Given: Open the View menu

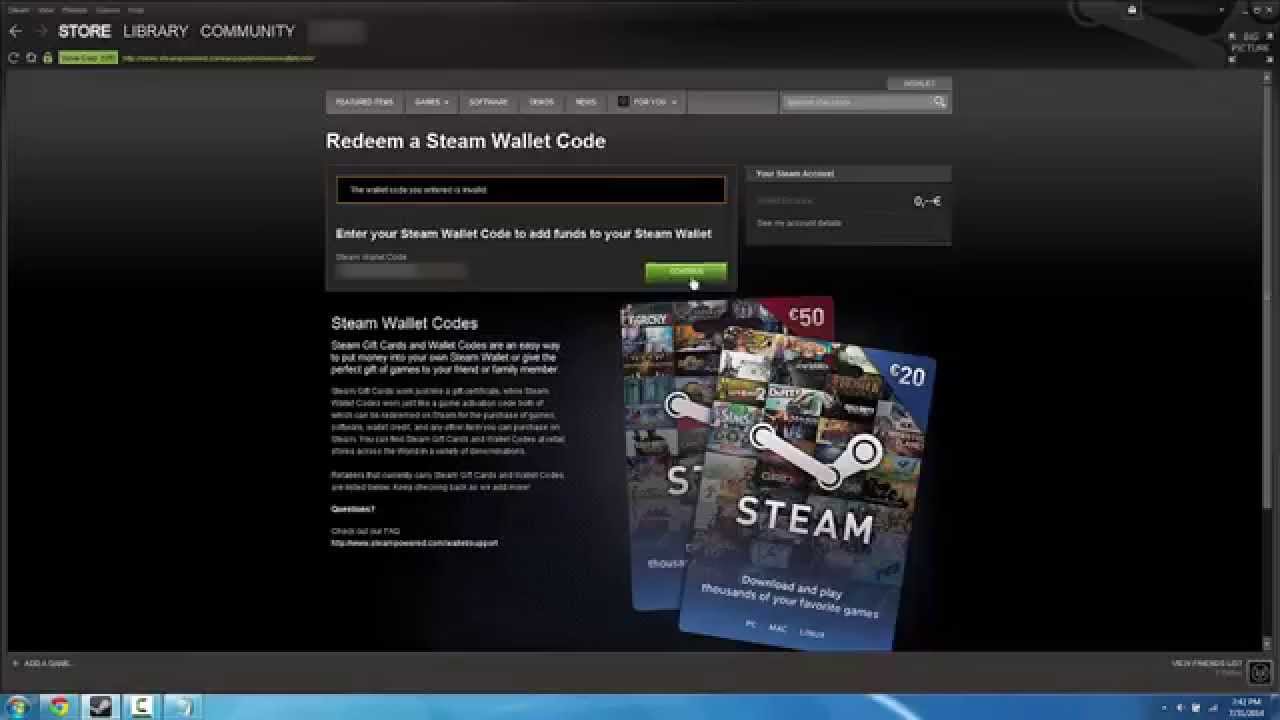Looking at the screenshot, I should point(46,9).
